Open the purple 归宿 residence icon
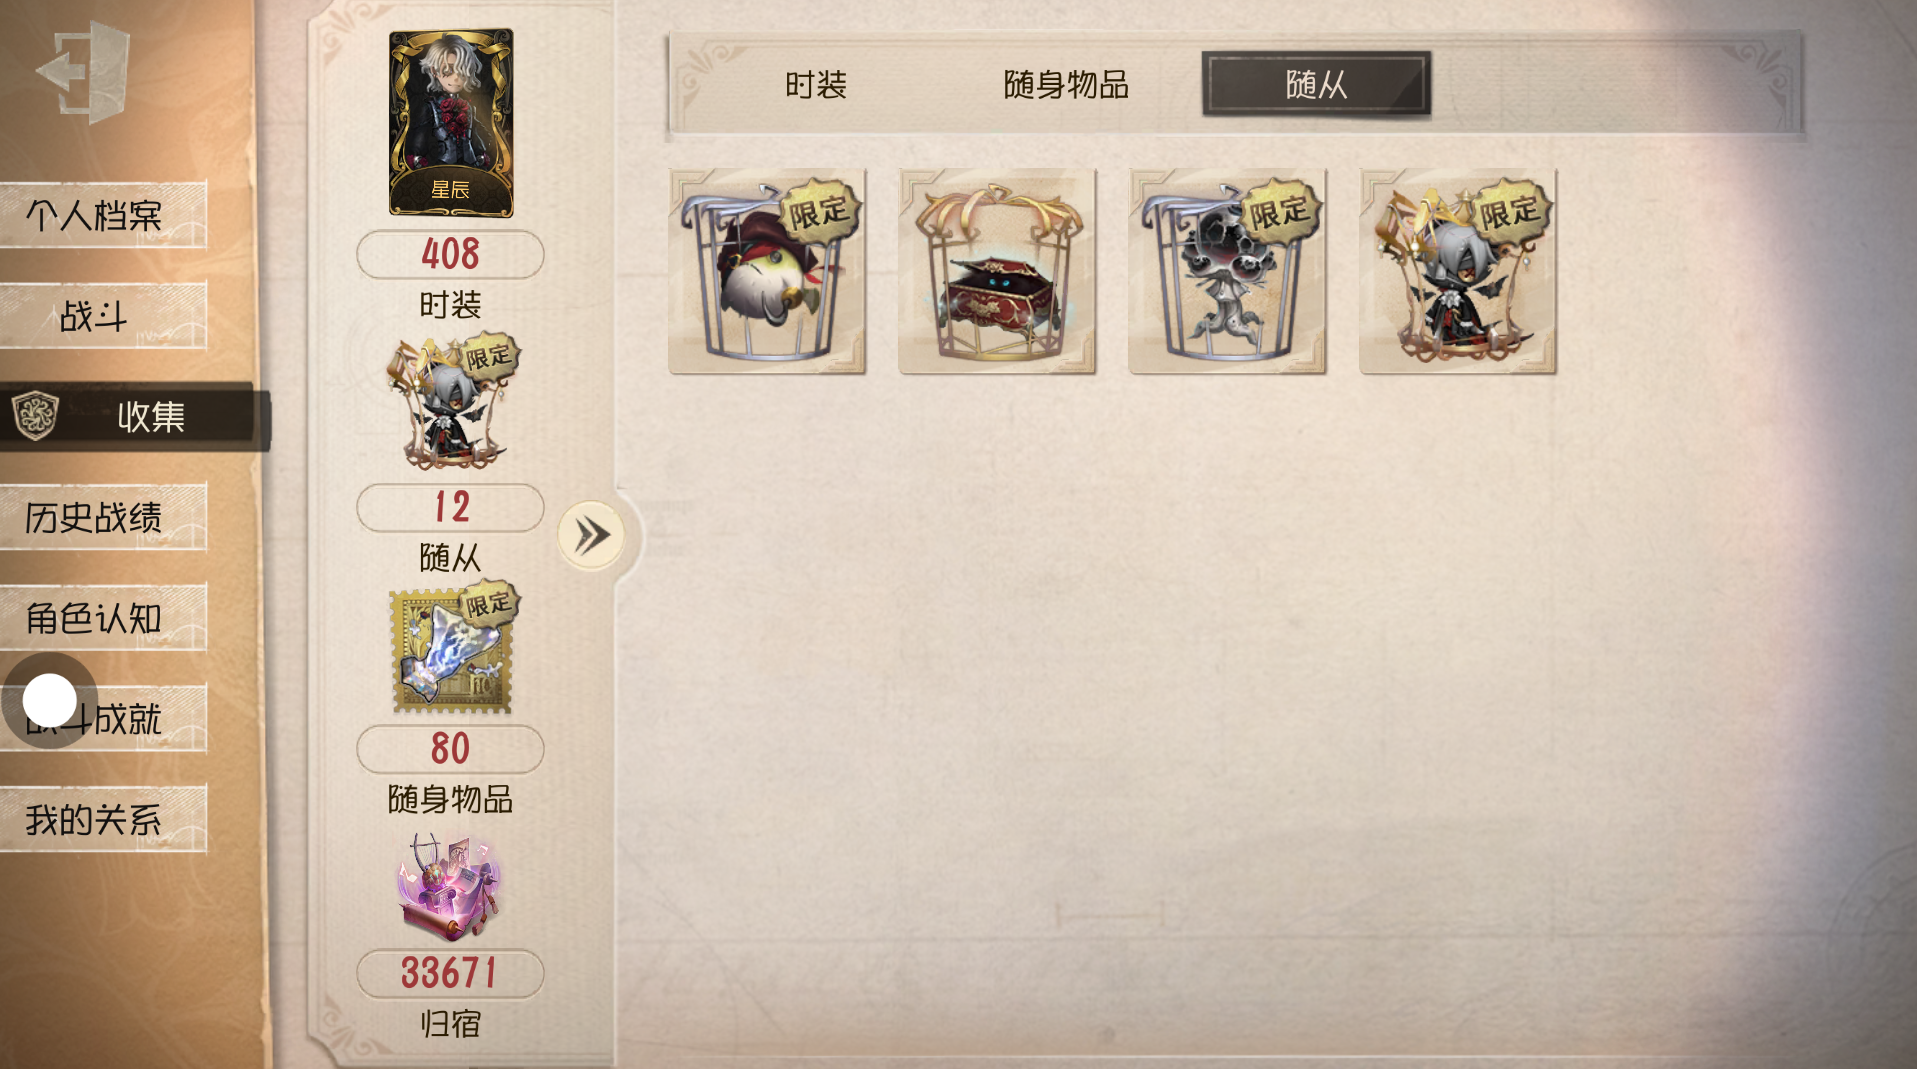Image resolution: width=1917 pixels, height=1069 pixels. point(450,887)
